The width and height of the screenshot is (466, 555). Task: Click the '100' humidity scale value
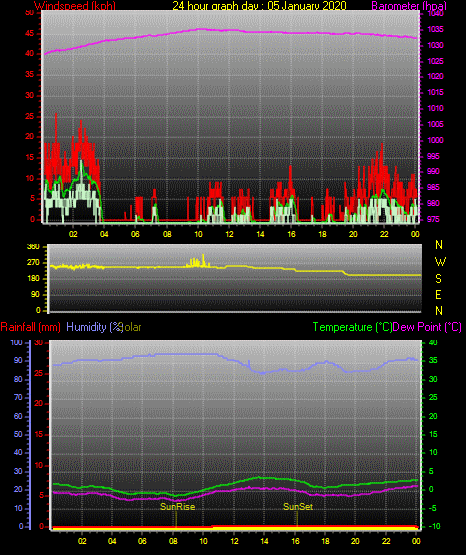(16, 343)
